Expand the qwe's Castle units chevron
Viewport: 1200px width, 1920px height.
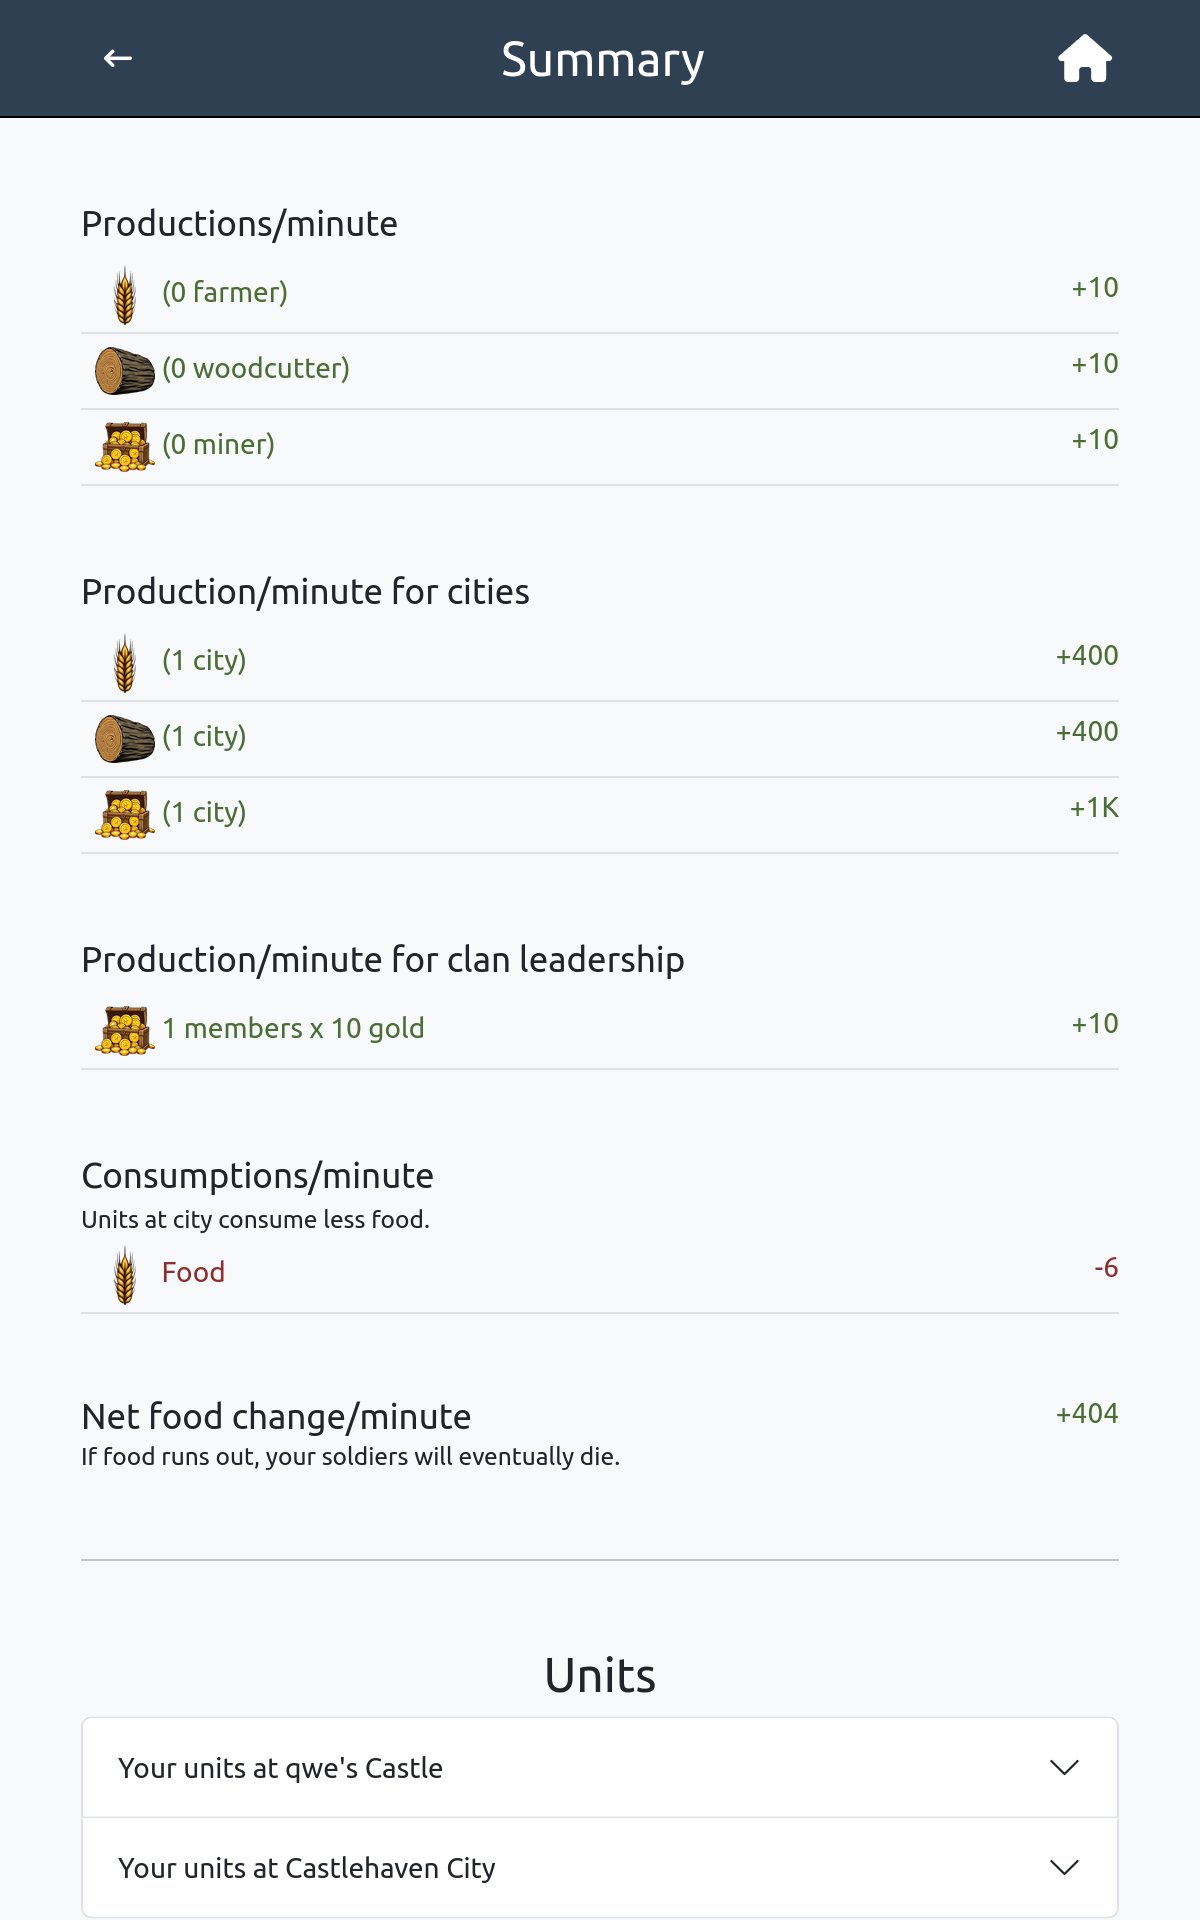(1064, 1767)
